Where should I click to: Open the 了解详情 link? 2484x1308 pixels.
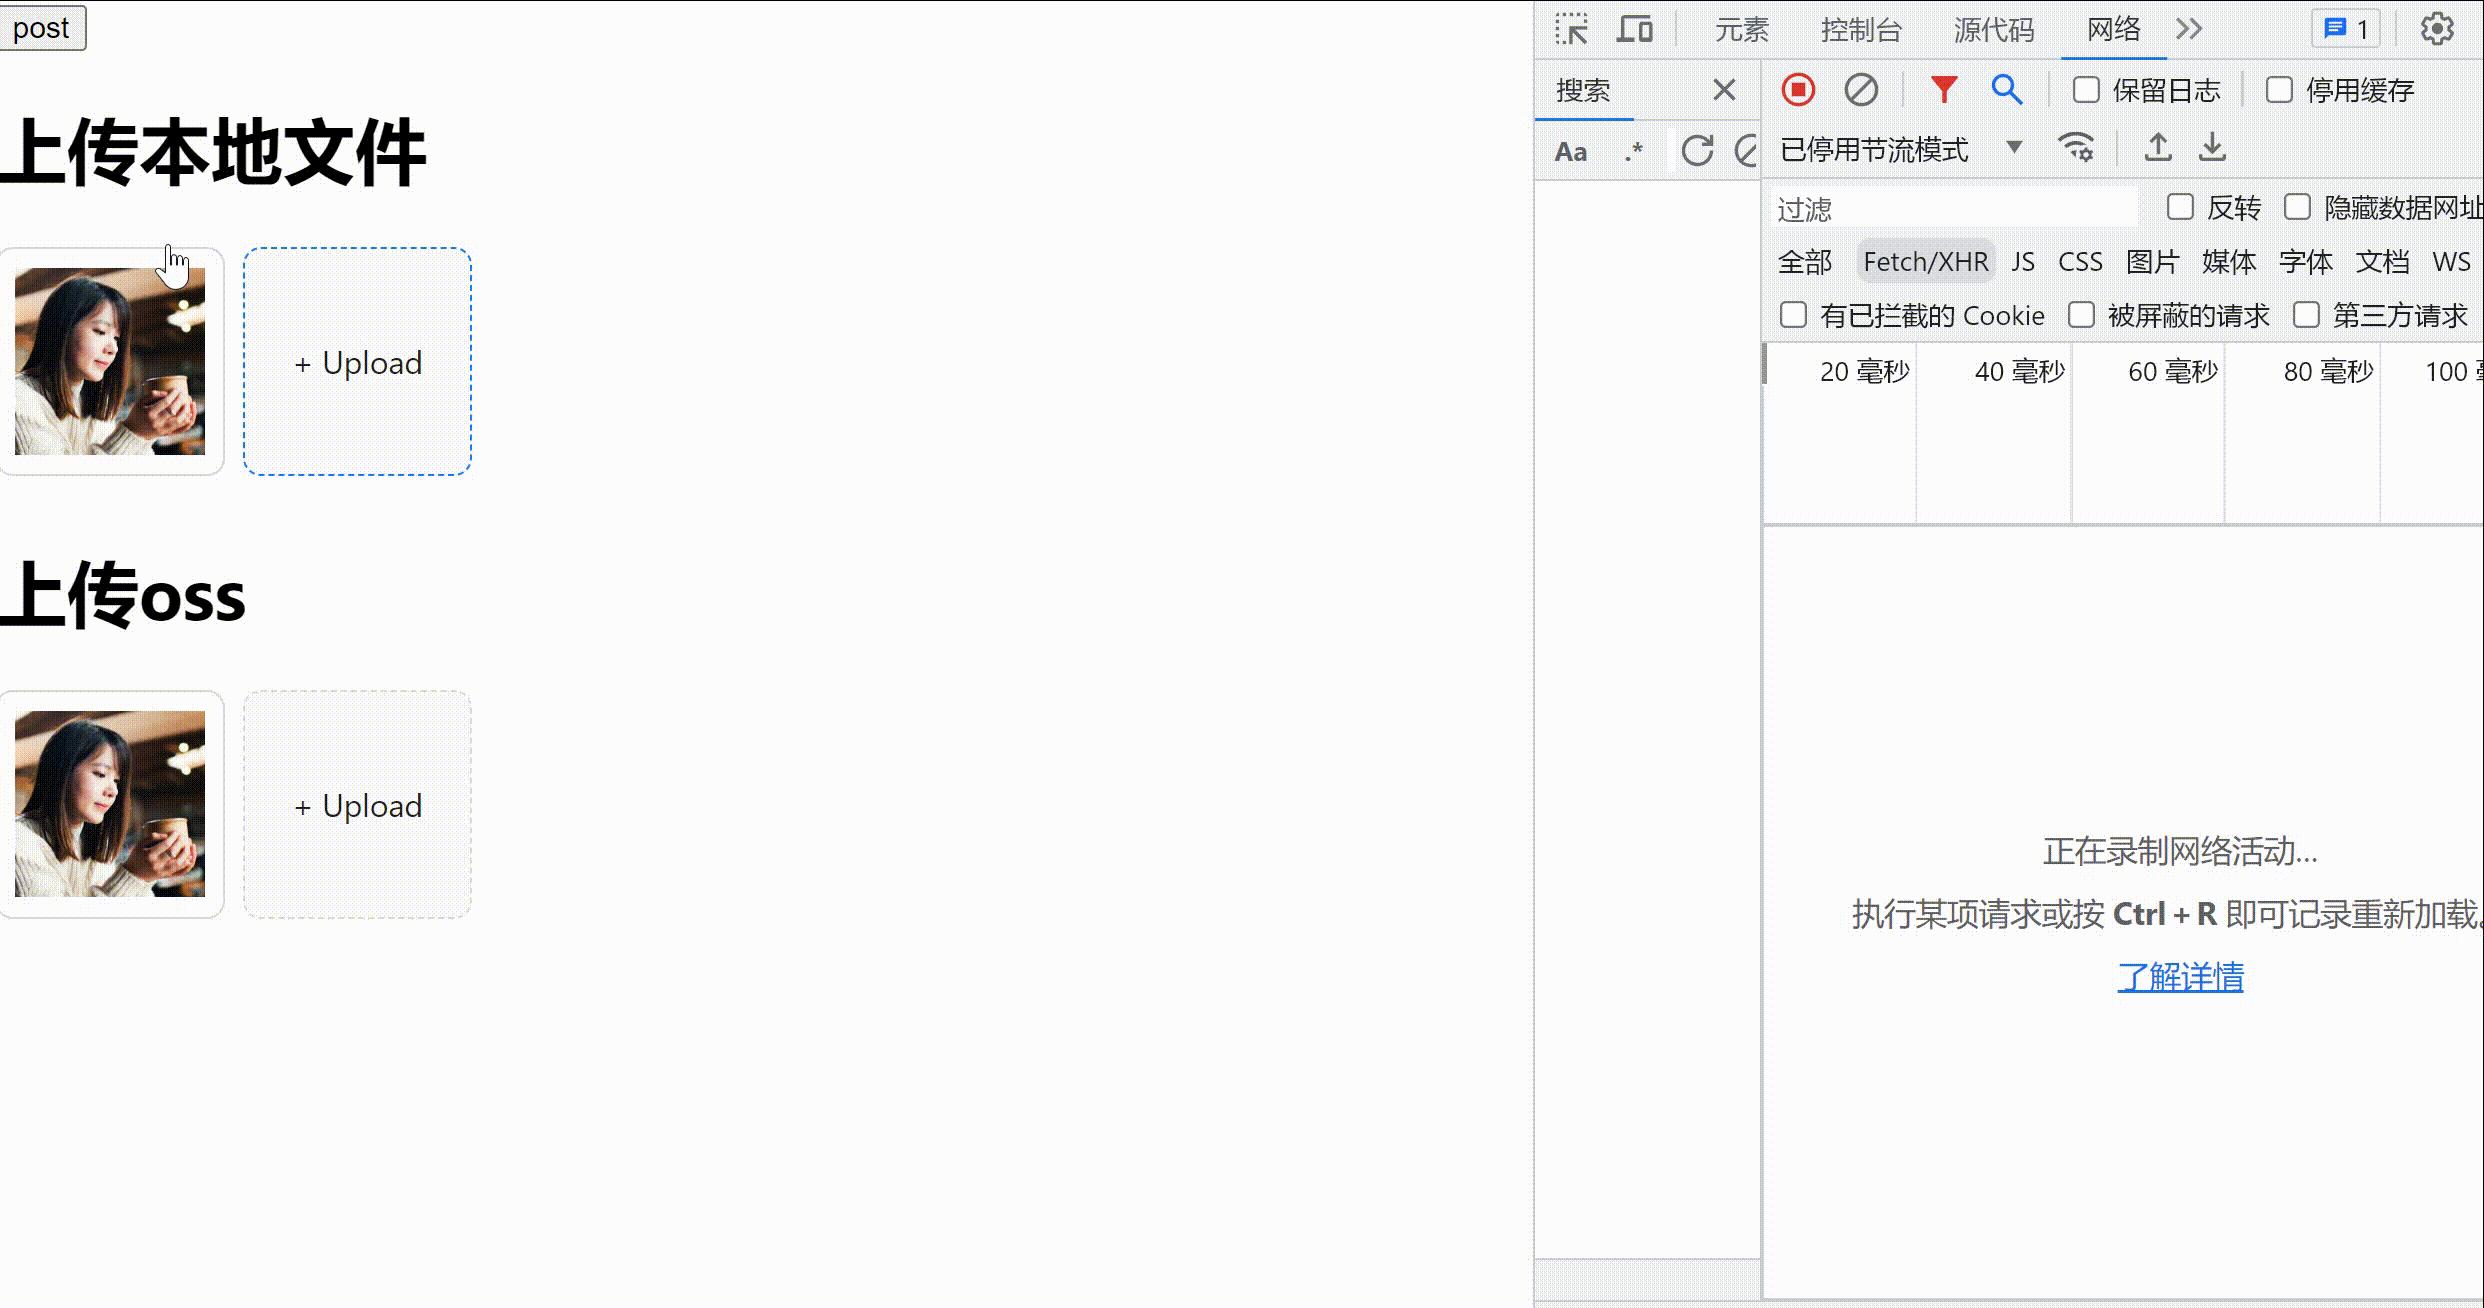[2180, 976]
